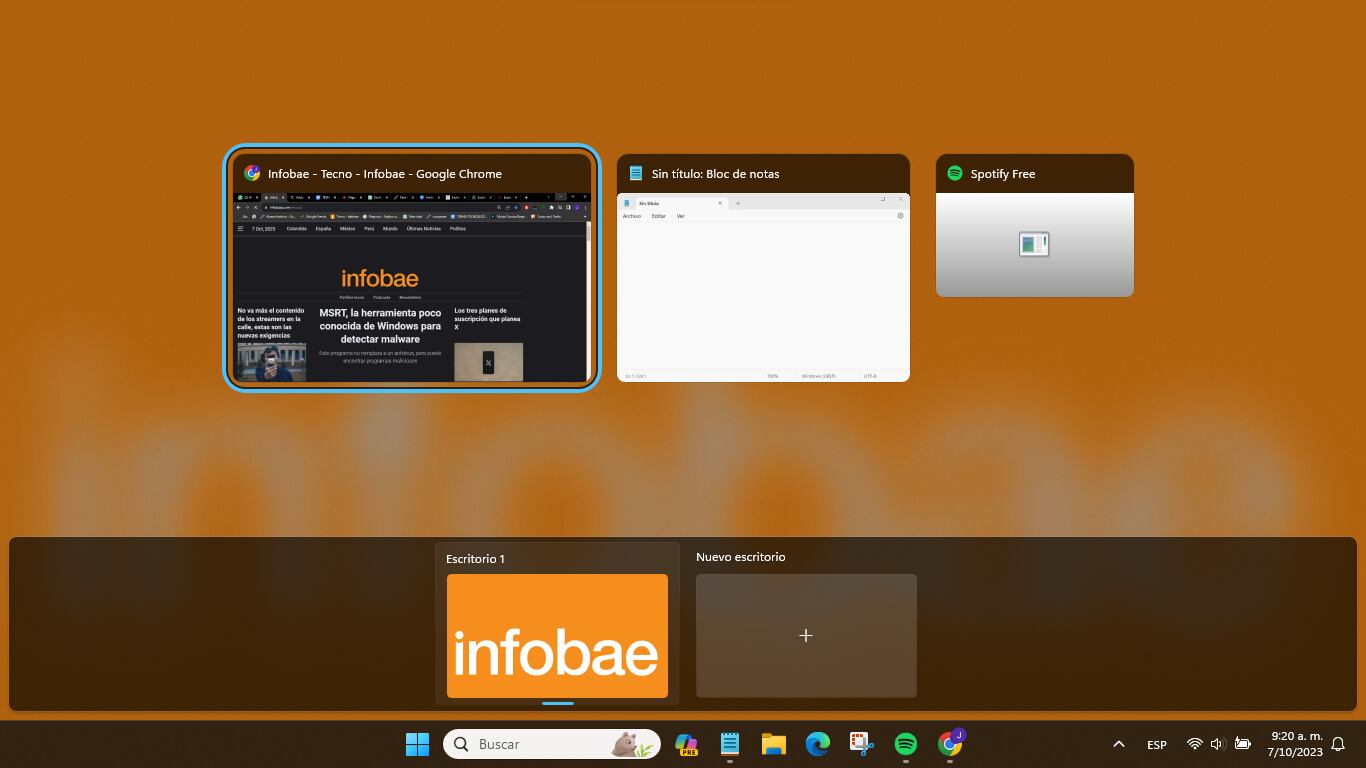Add a new desktop with Nuevo escritorio
Screen dimensions: 1366x768
[x=806, y=635]
